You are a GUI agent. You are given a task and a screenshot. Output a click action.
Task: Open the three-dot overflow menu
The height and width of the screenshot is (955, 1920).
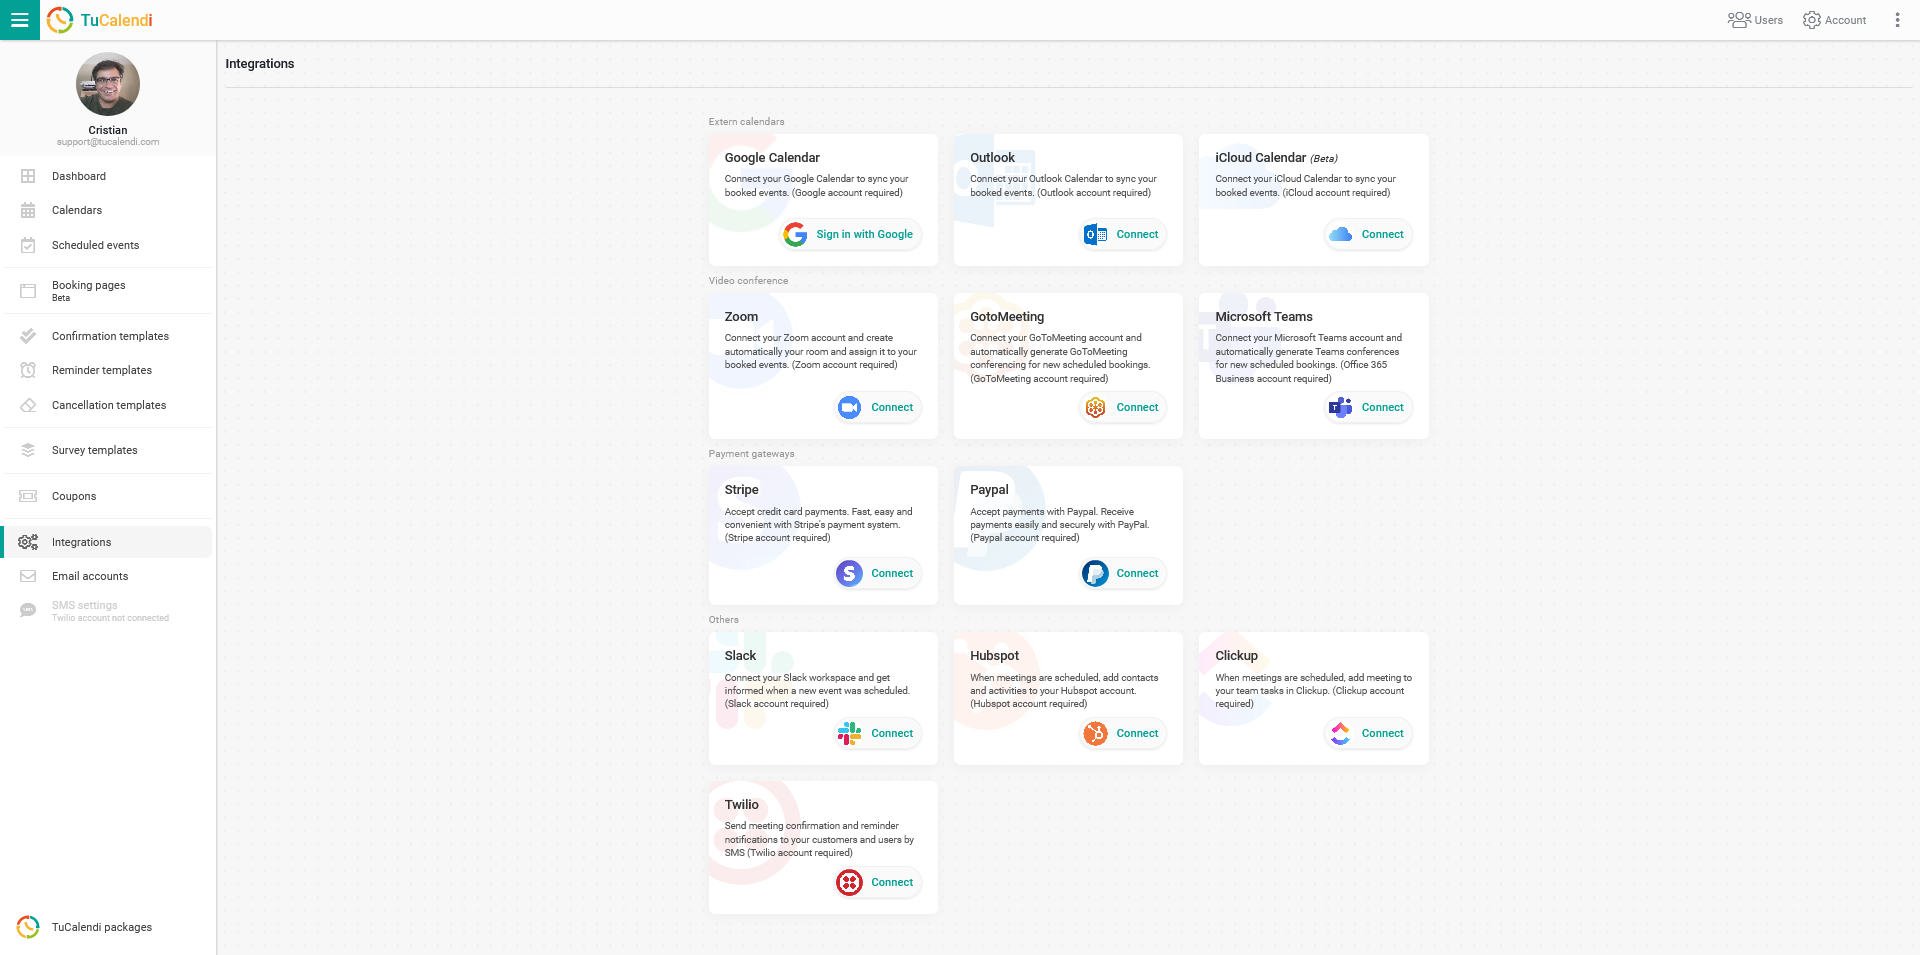click(1898, 19)
